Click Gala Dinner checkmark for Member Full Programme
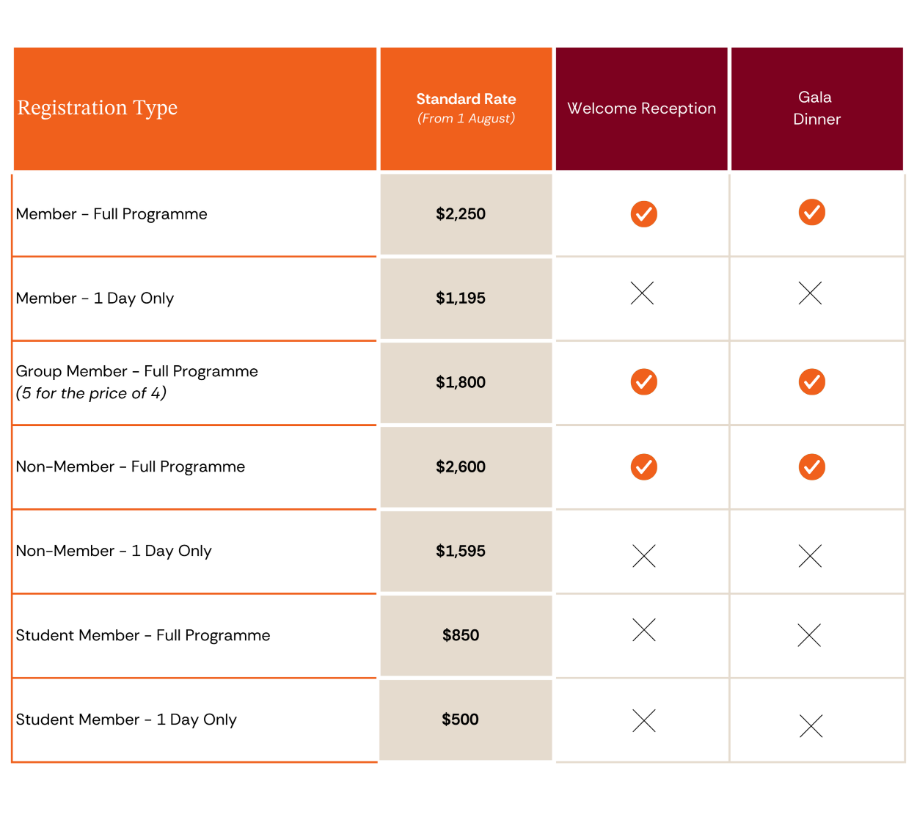 pyautogui.click(x=812, y=212)
